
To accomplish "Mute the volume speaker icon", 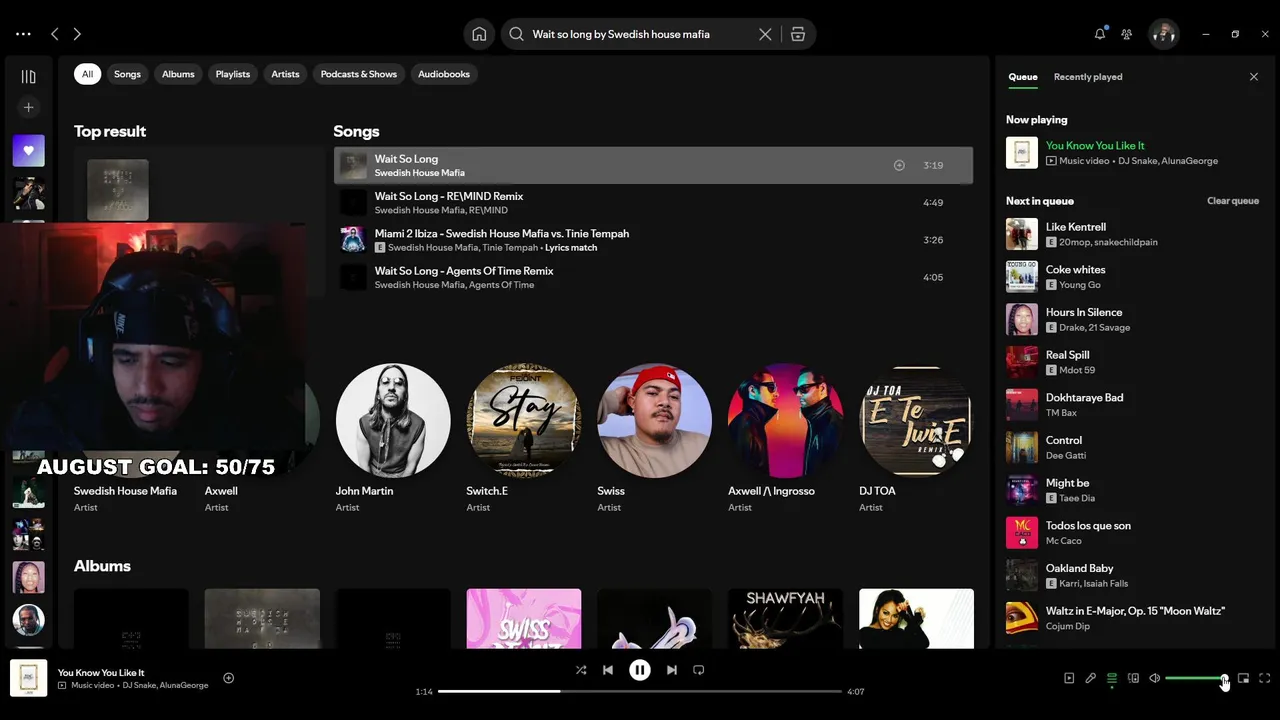I will (1155, 678).
